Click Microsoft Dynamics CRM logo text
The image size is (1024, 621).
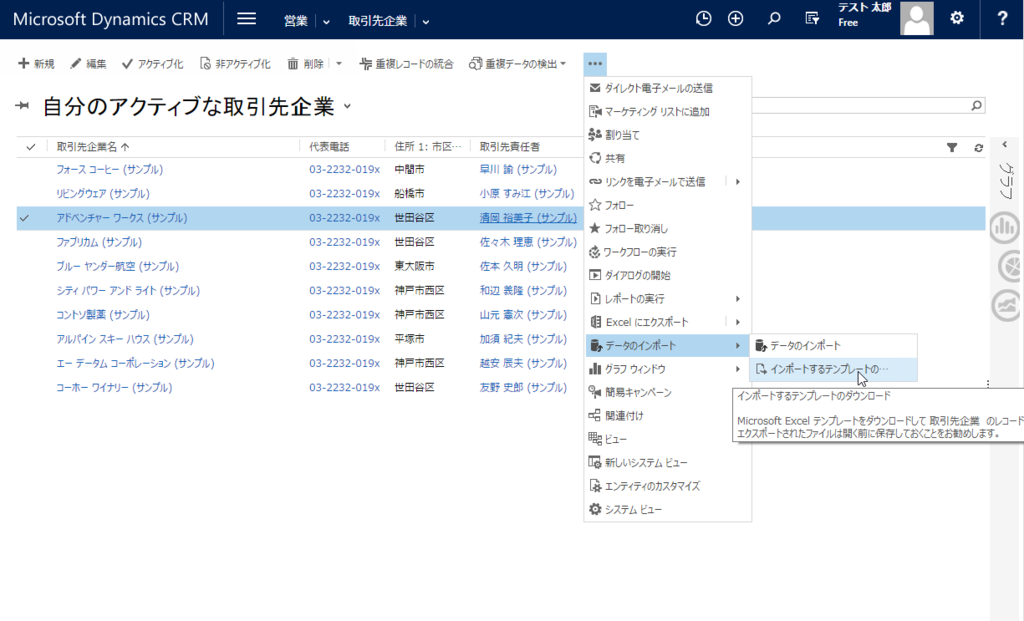pyautogui.click(x=110, y=19)
